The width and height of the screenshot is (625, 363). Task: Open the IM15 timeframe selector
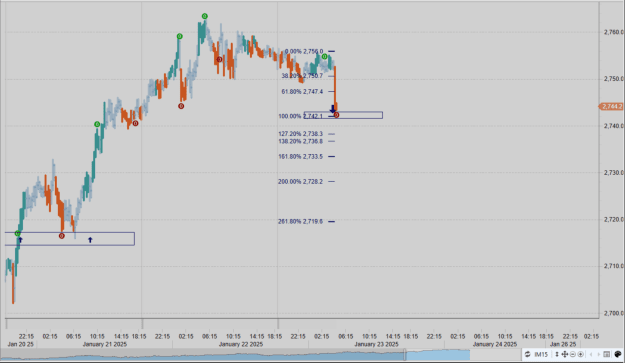[541, 354]
